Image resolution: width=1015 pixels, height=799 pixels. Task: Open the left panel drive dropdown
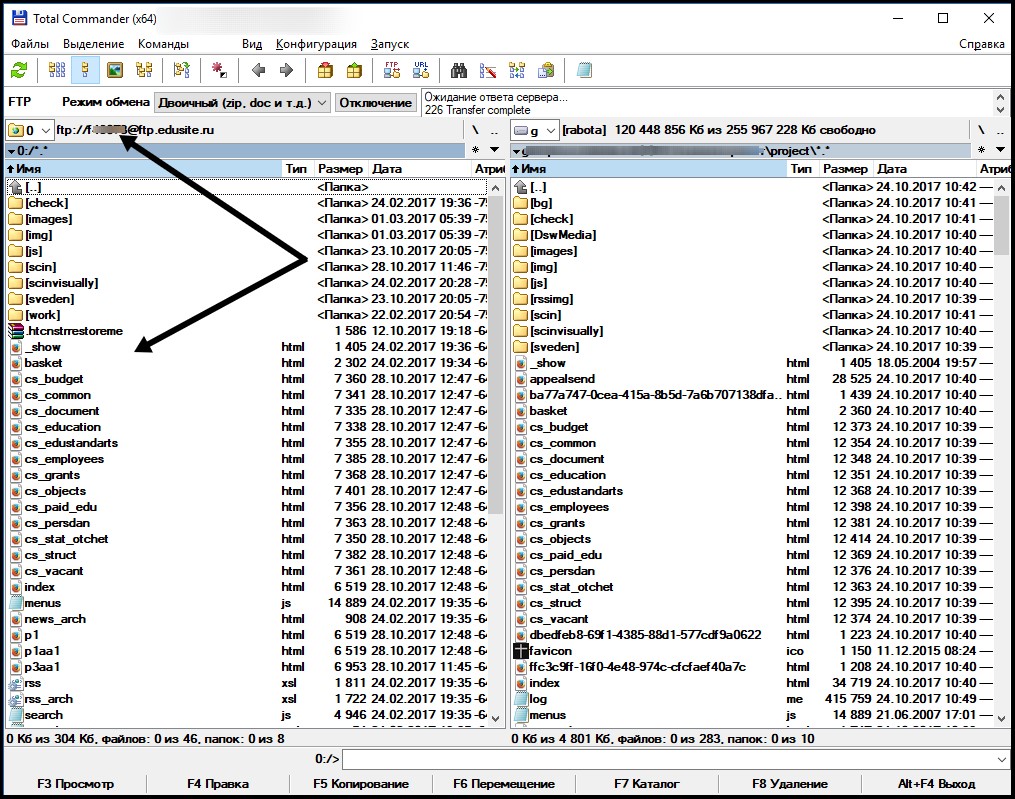(29, 130)
